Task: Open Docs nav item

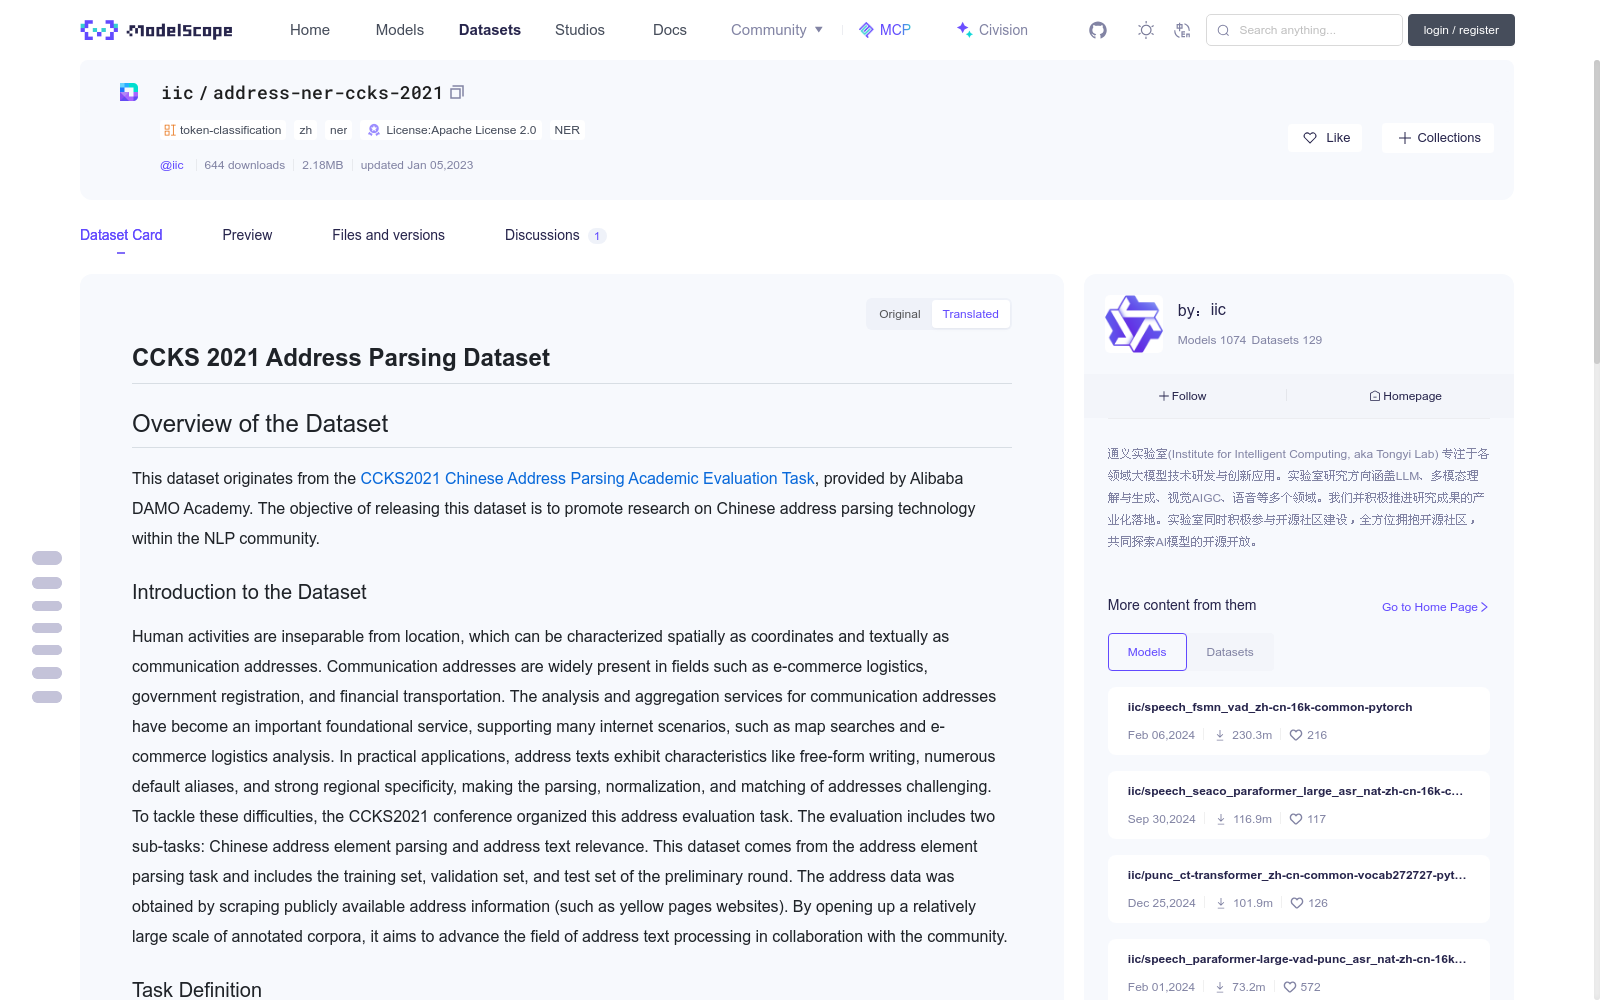Action: point(670,30)
